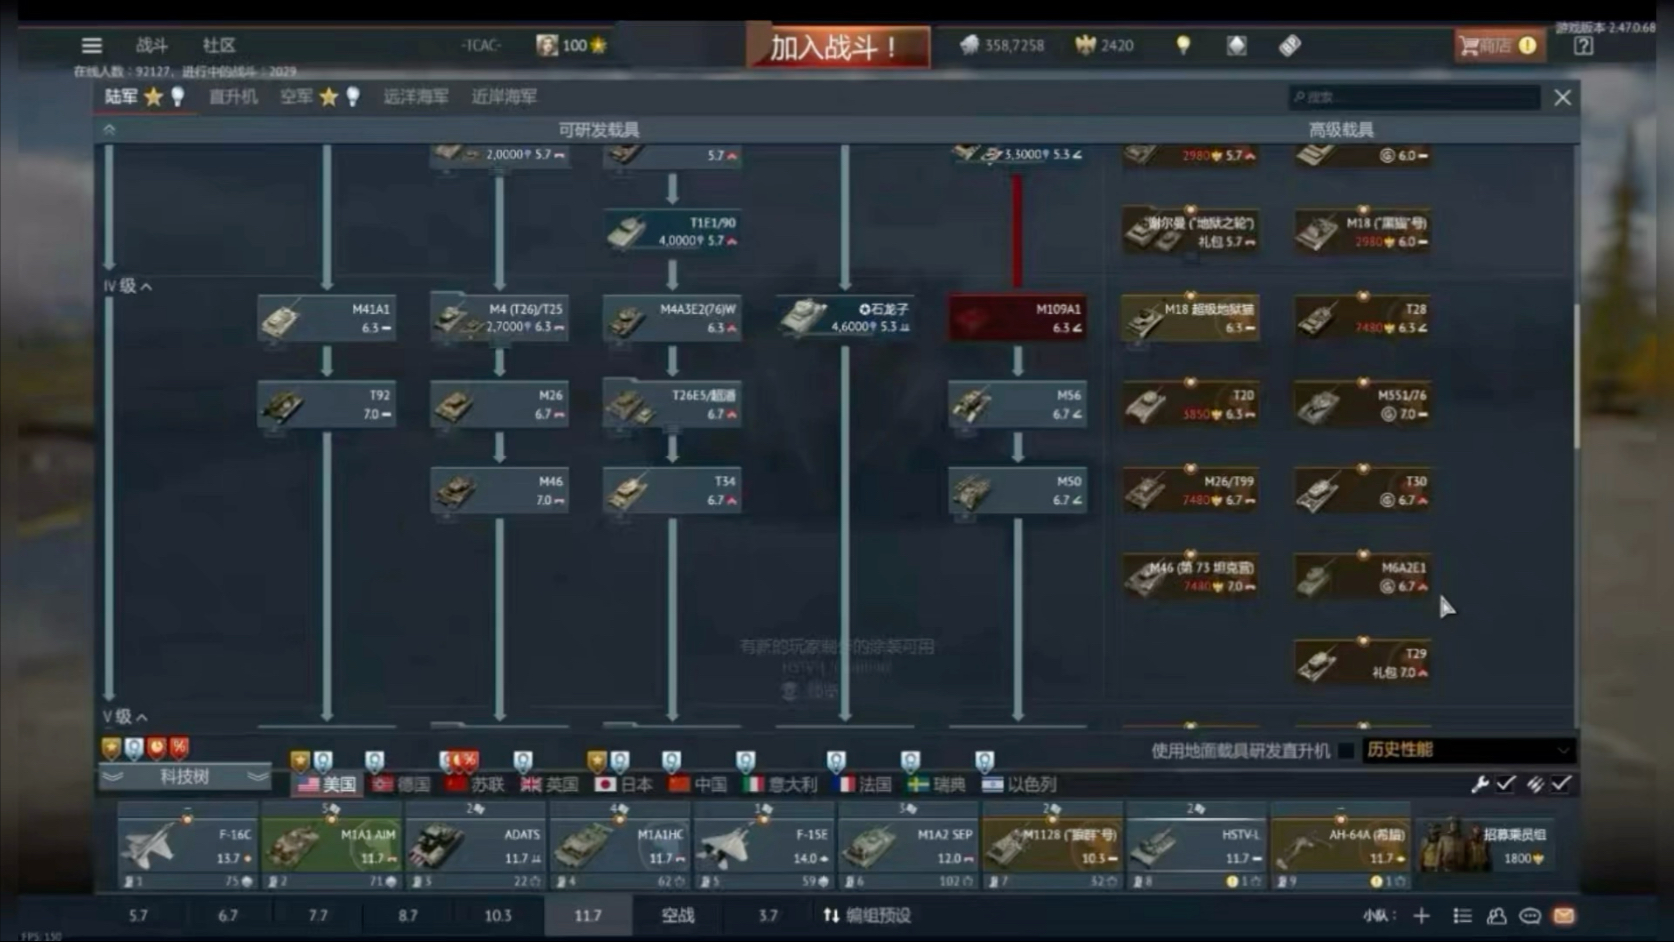Screen dimensions: 1674x942
Task: Select the M41A1 tank in tree
Action: (327, 318)
